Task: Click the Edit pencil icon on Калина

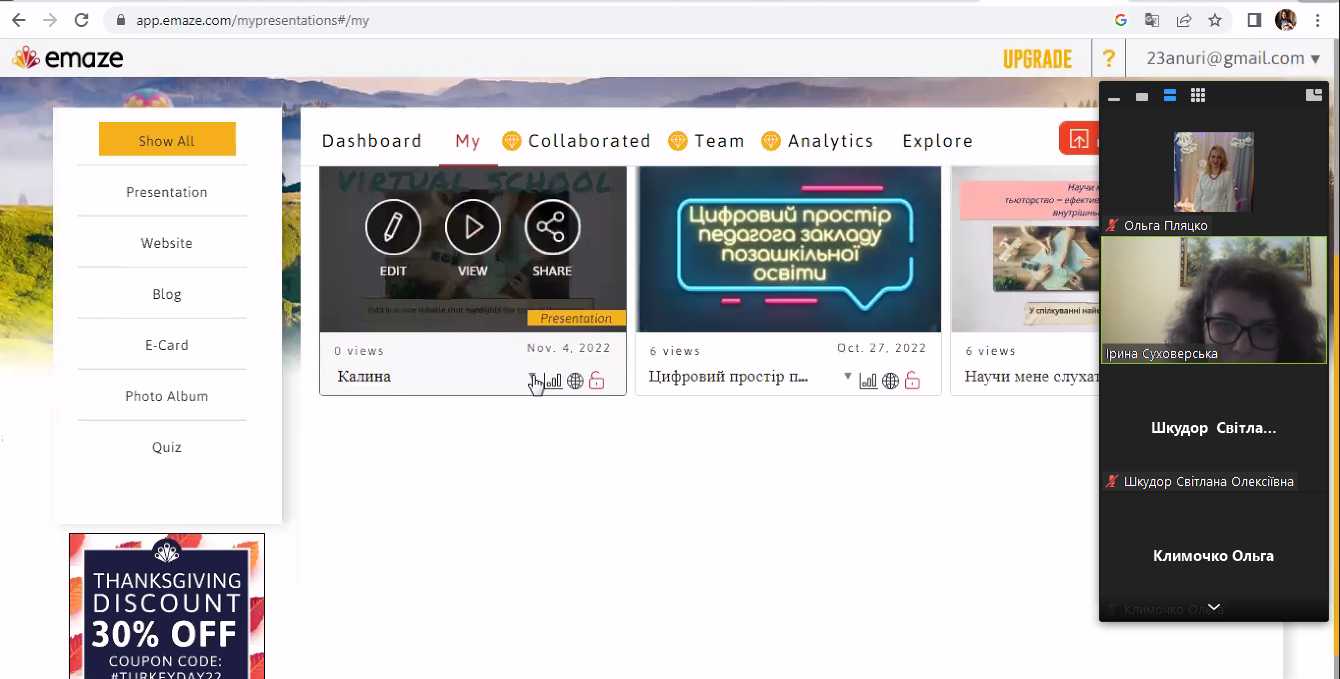Action: point(393,227)
